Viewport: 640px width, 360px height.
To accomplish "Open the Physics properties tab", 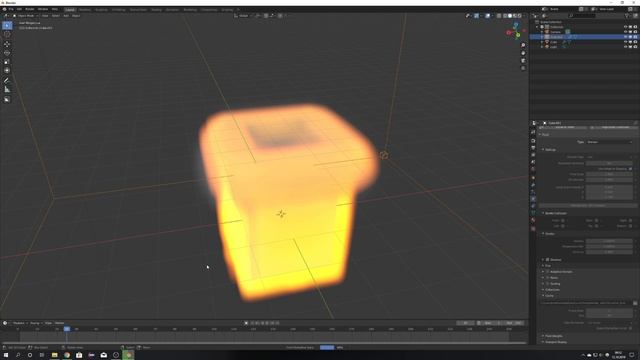I will click(x=533, y=199).
